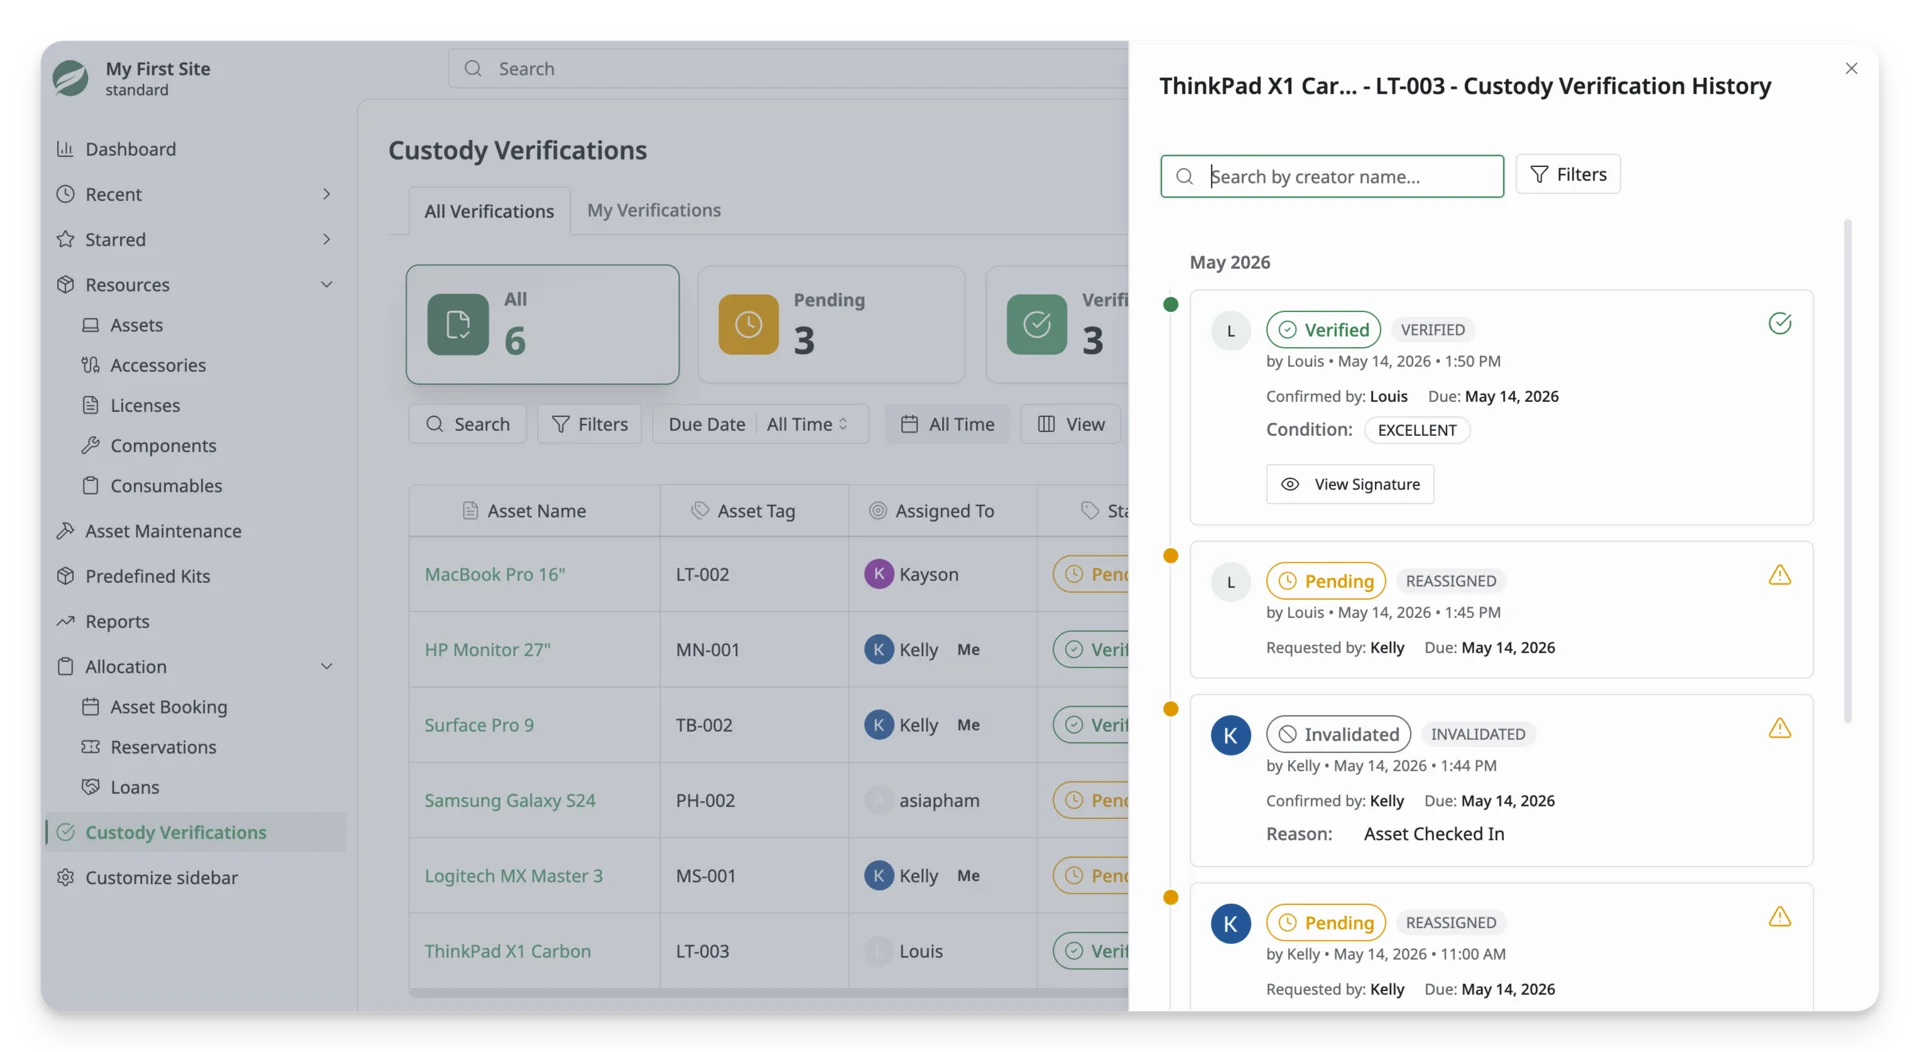
Task: Click warning icon on the Invalidated entry
Action: [1779, 728]
